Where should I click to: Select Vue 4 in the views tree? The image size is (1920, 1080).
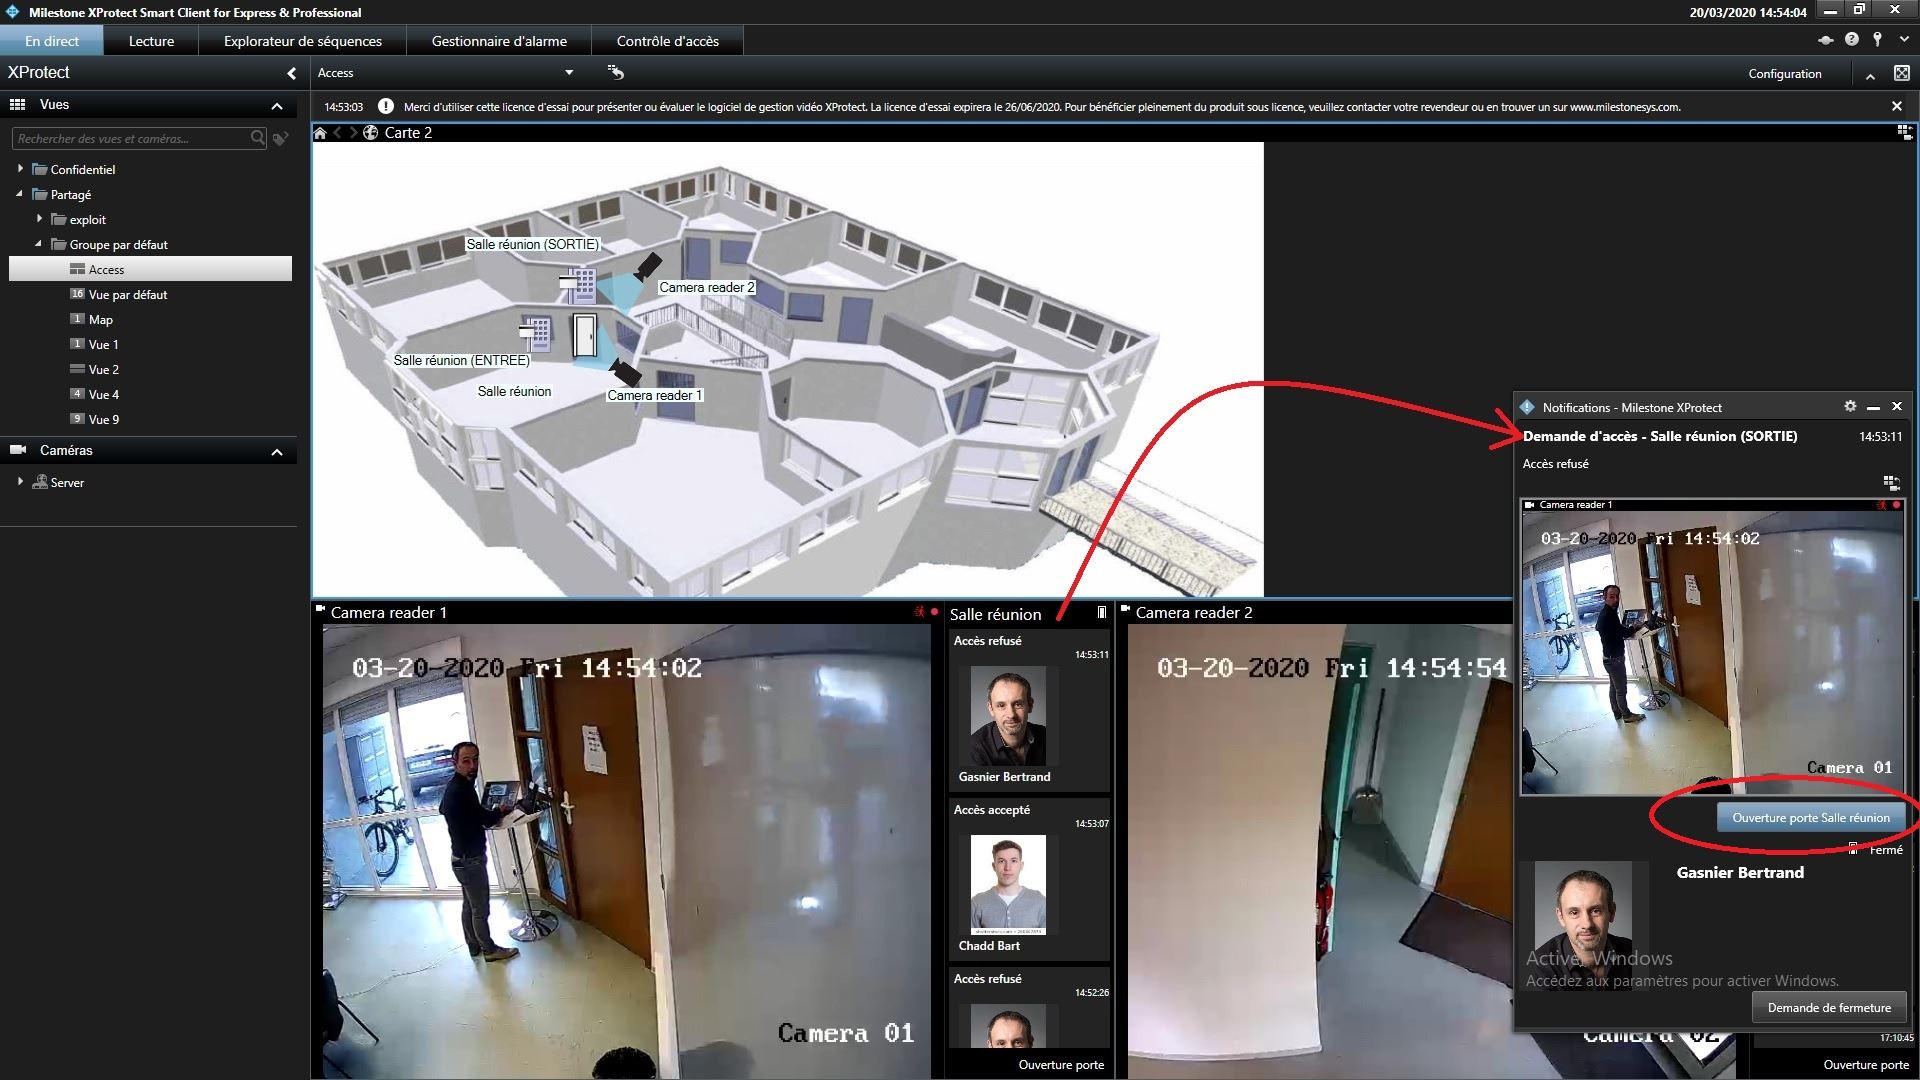pyautogui.click(x=103, y=394)
